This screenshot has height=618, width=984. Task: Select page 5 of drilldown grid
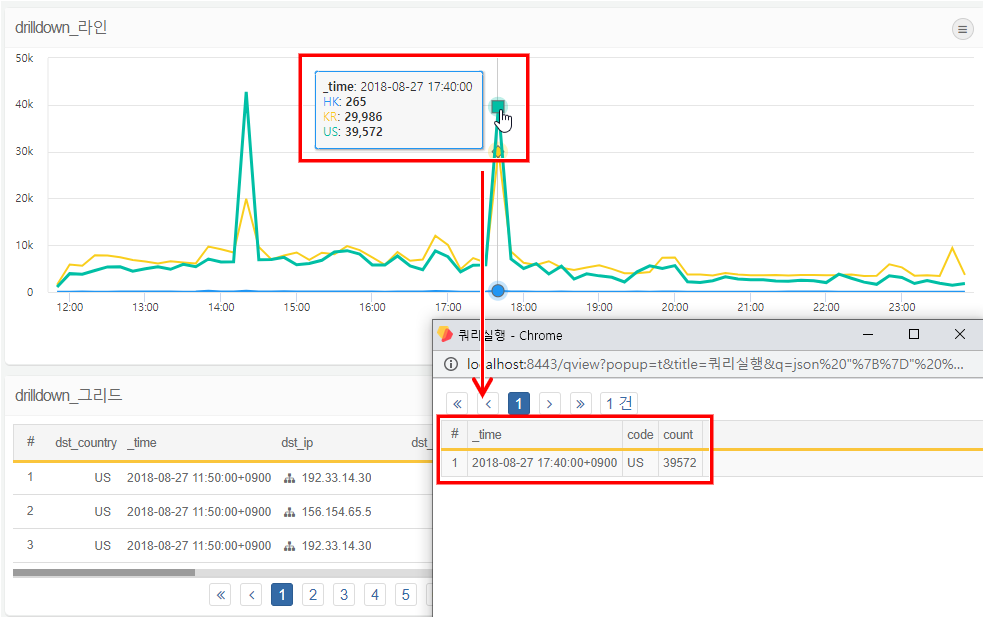[x=405, y=595]
